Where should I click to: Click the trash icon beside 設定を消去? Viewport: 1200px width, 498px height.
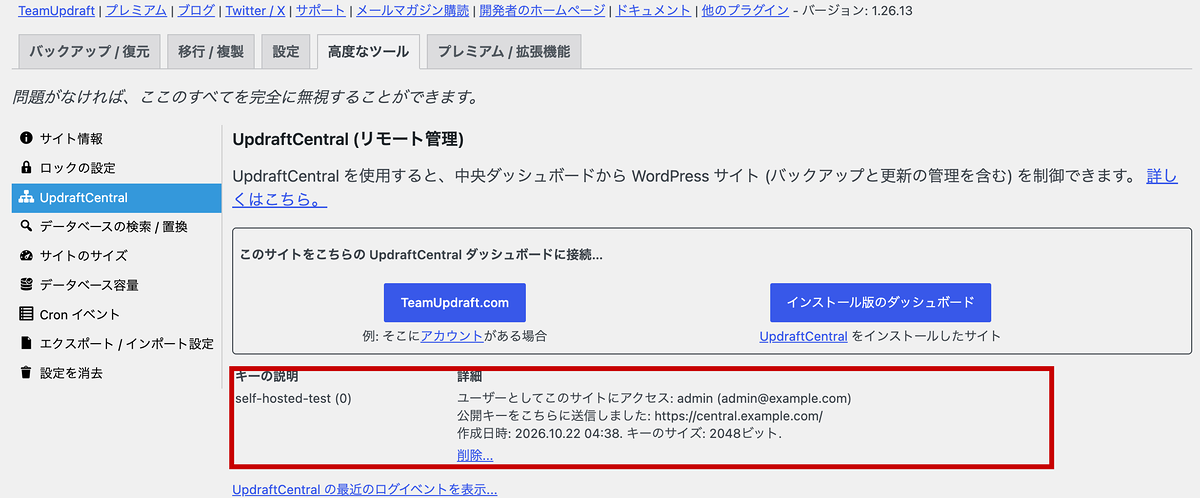pos(26,373)
